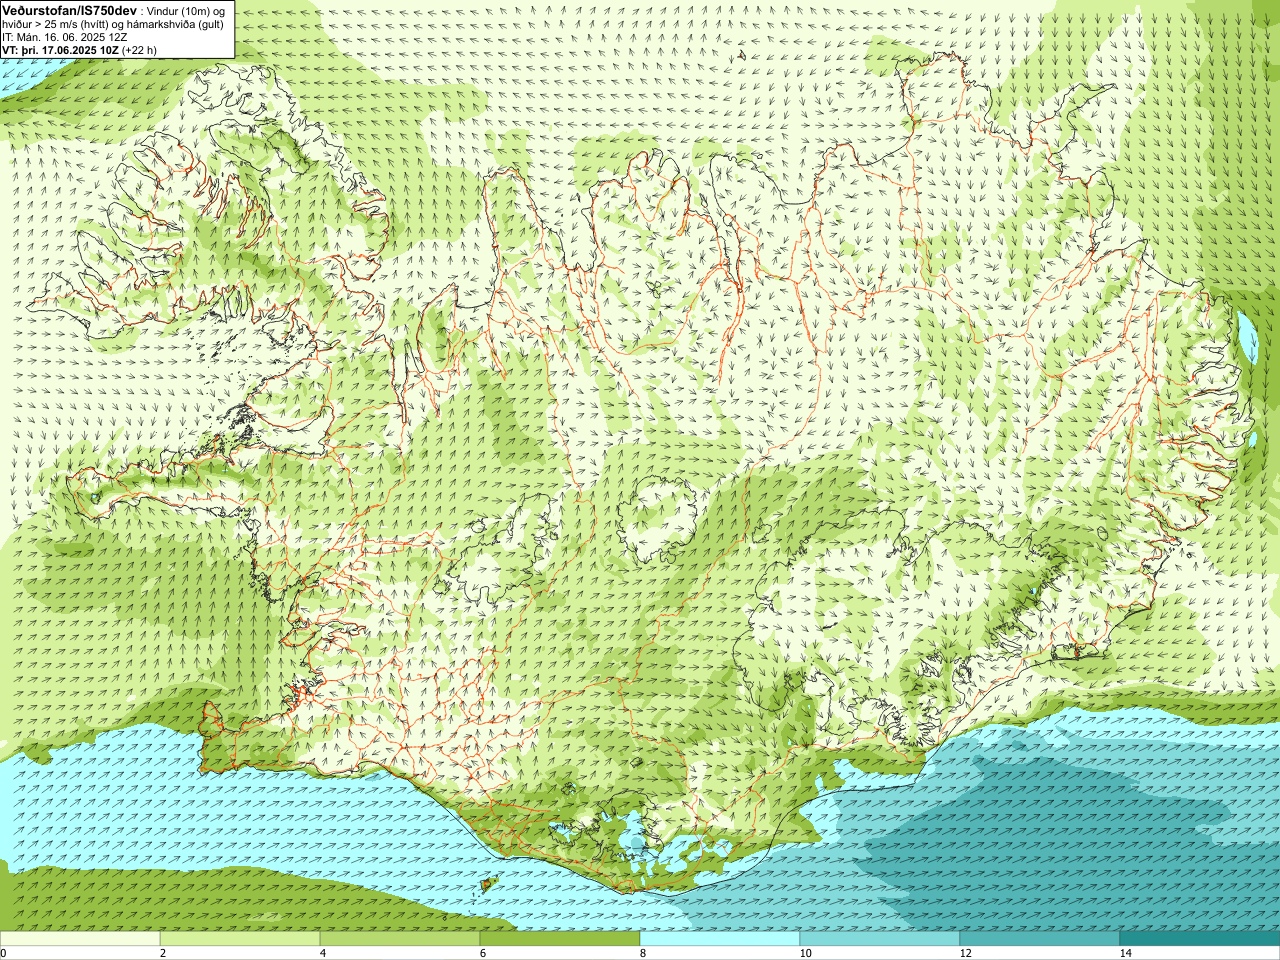Image resolution: width=1280 pixels, height=960 pixels.
Task: Click the '4' tick label on the color scale
Action: coord(323,953)
